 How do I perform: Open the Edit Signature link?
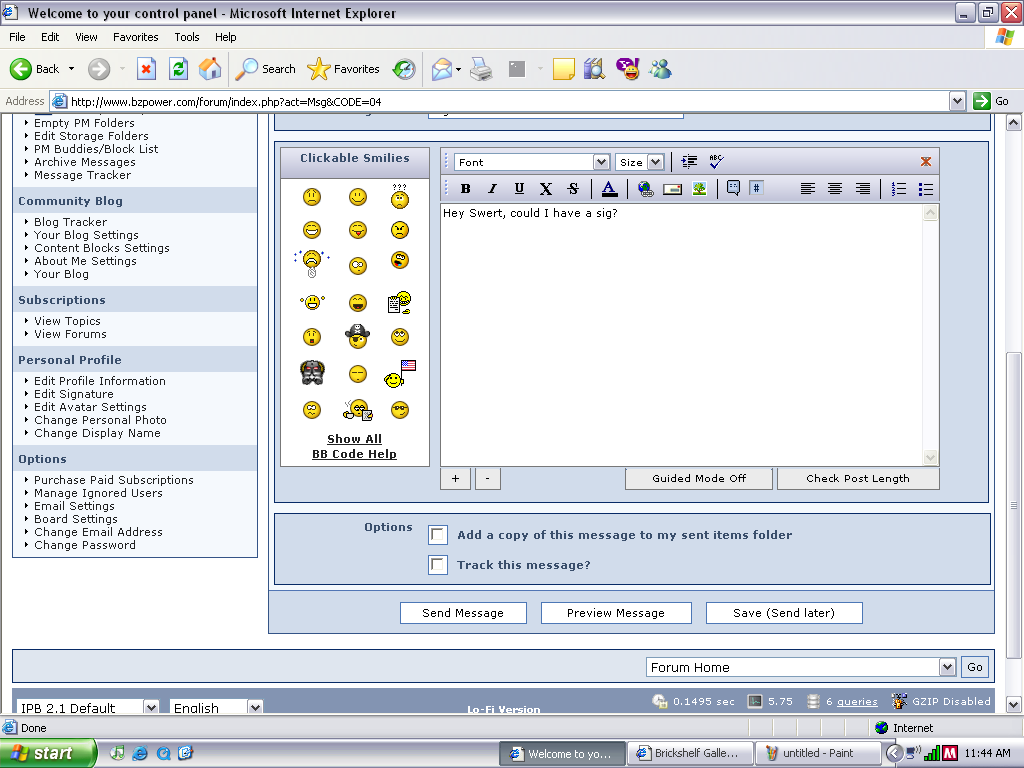[x=73, y=394]
